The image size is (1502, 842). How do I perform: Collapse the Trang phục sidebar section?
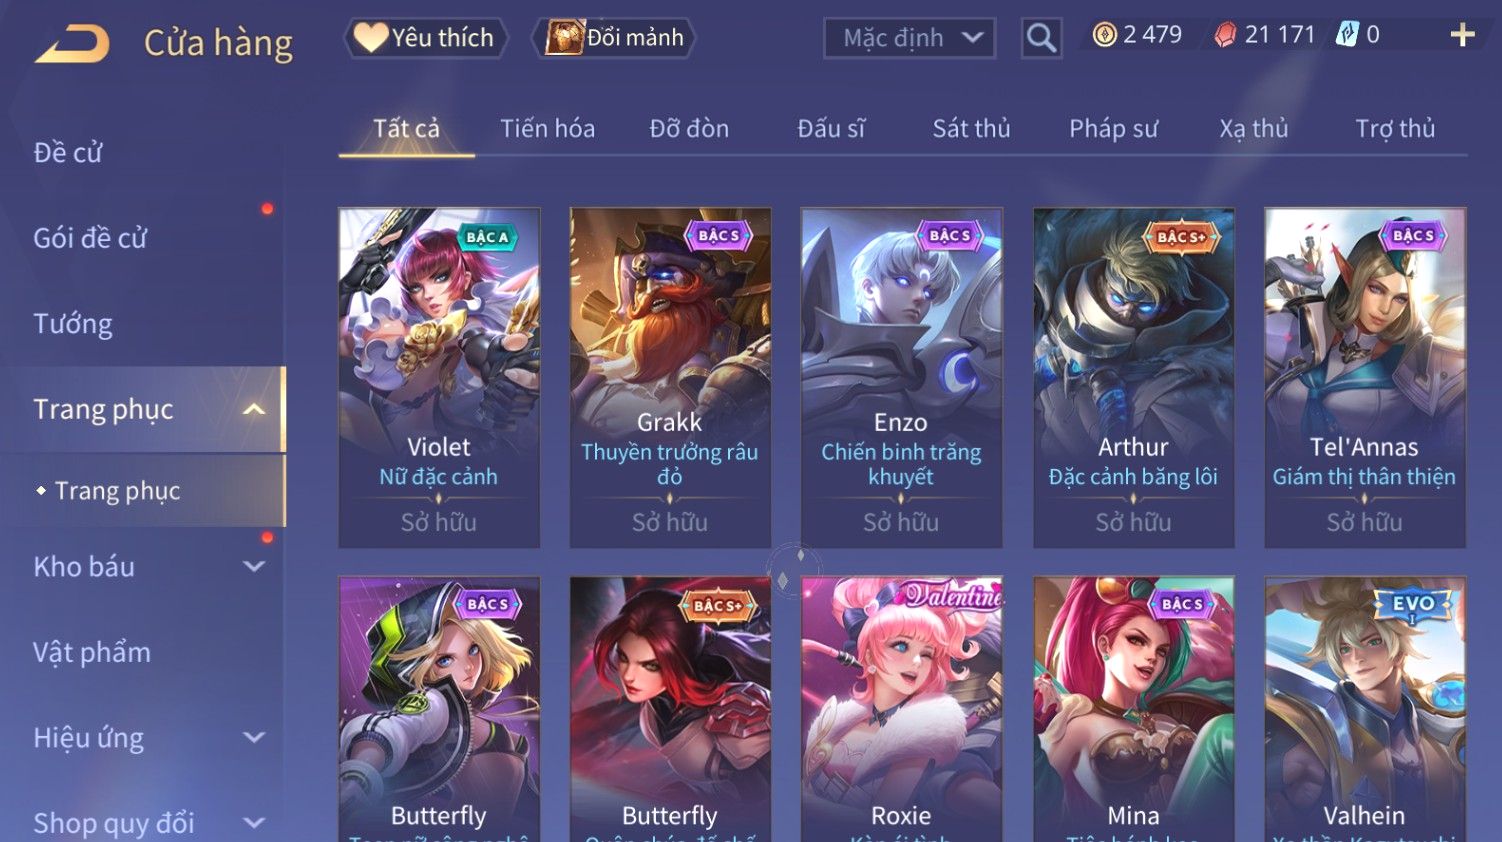click(x=255, y=409)
